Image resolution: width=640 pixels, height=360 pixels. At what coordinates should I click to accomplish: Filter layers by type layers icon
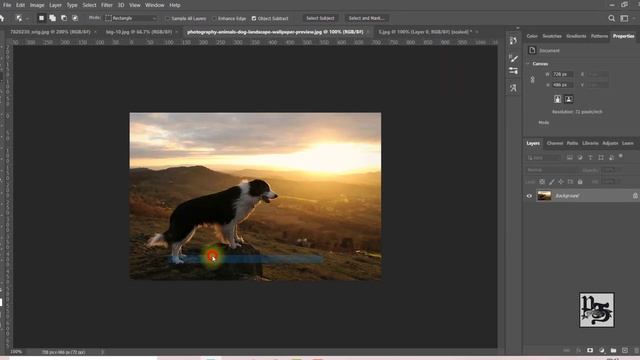(x=590, y=158)
